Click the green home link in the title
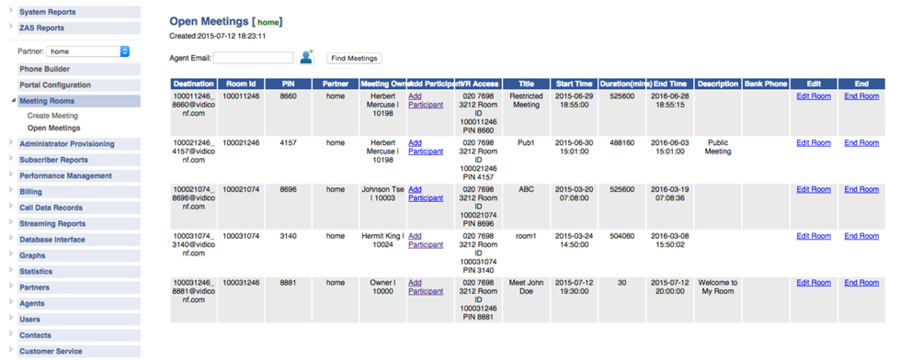This screenshot has height=360, width=900. click(267, 22)
